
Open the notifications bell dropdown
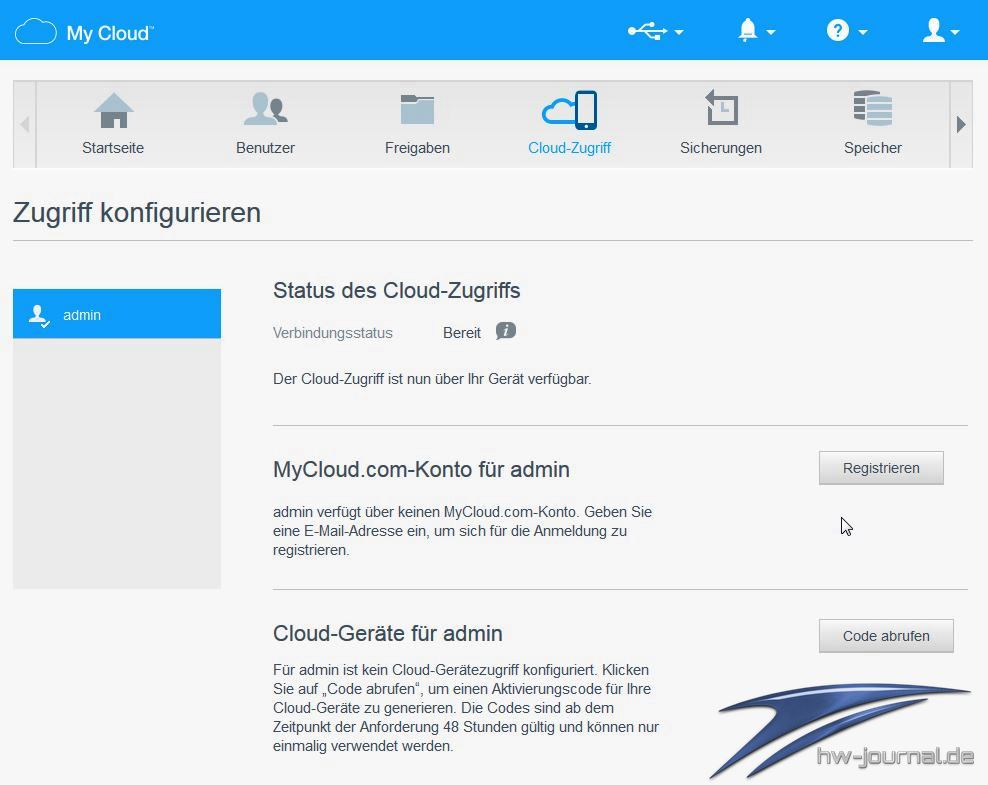tap(756, 32)
